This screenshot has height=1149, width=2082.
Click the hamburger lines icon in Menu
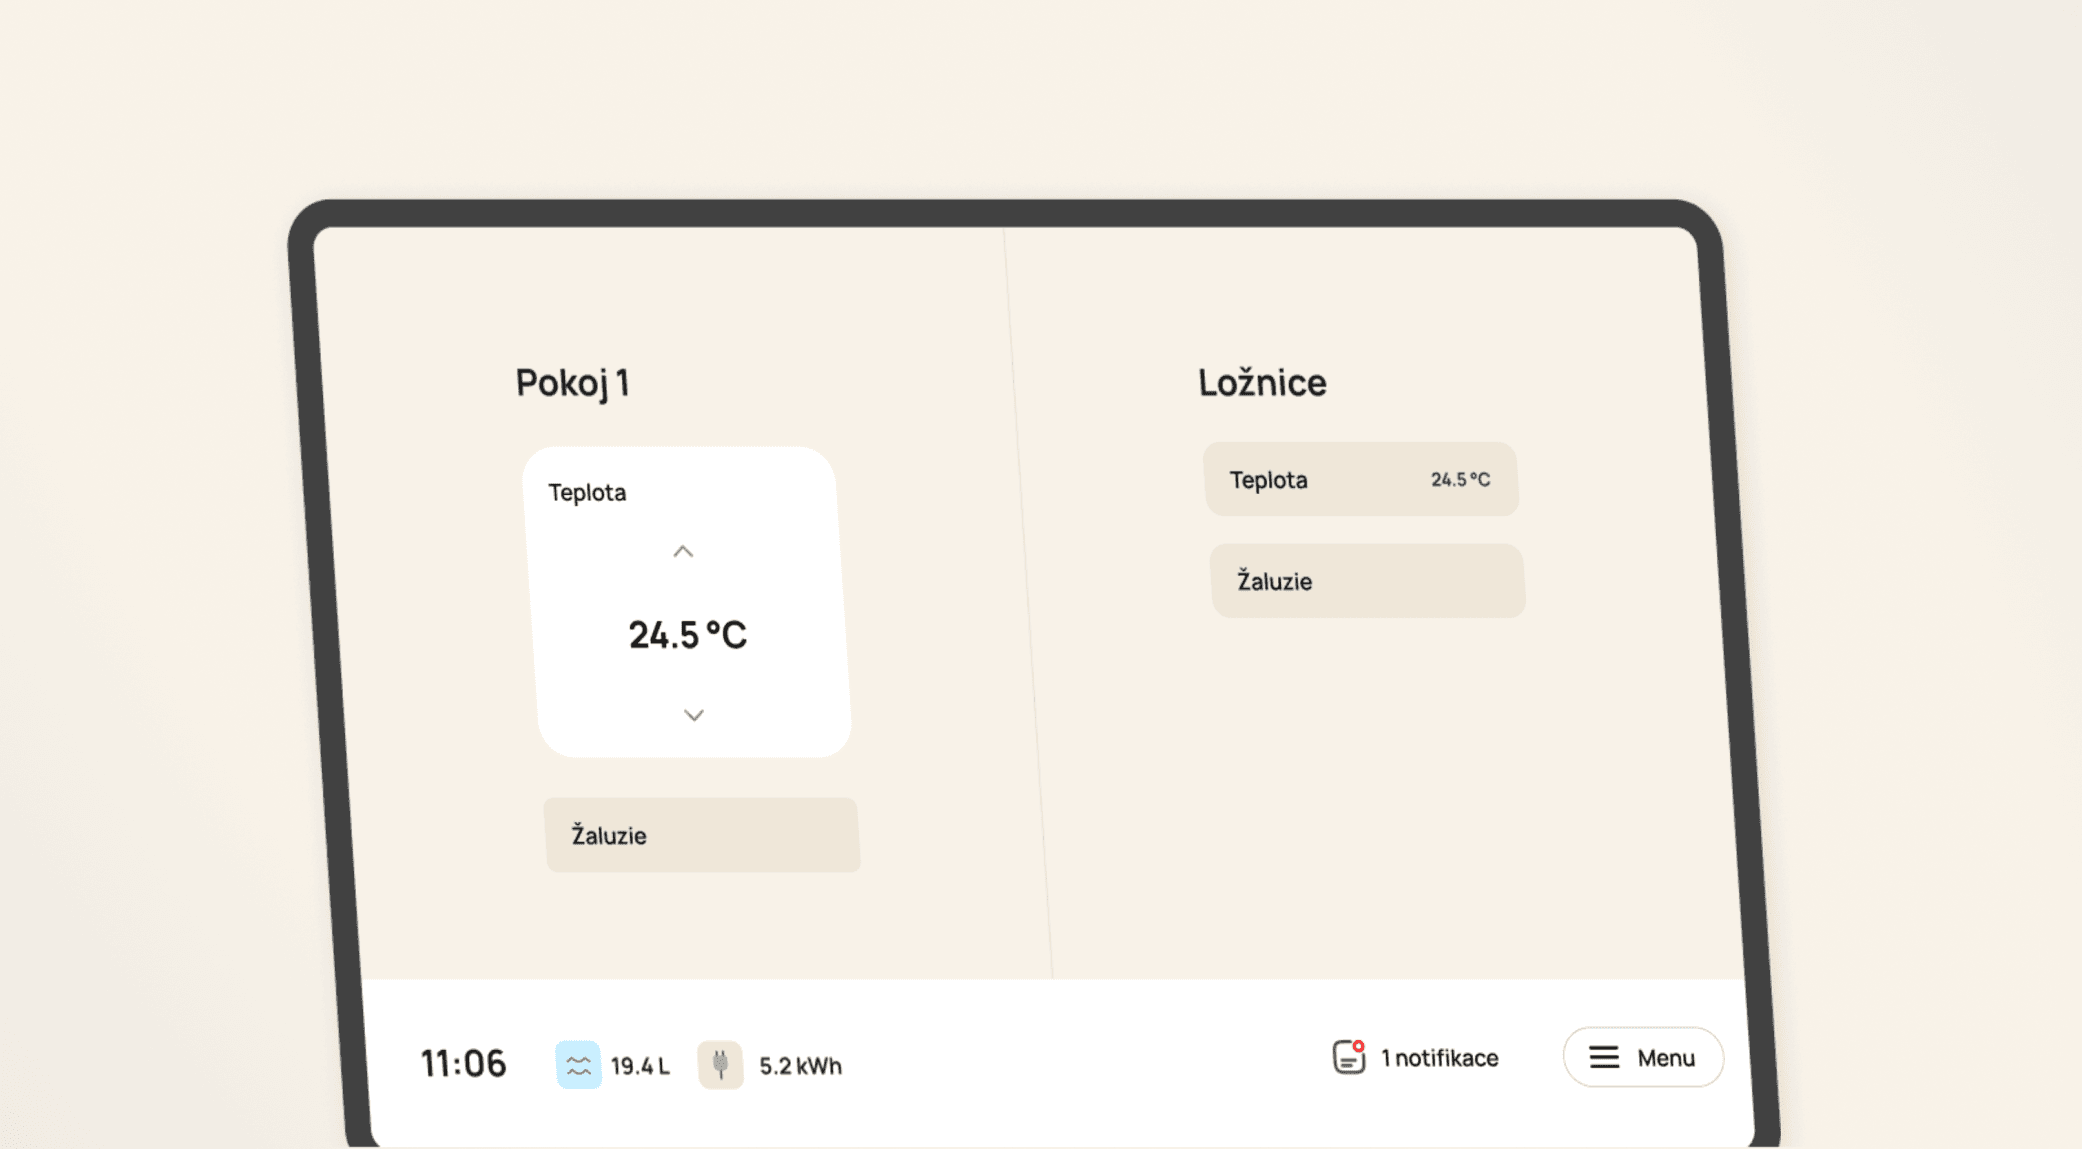tap(1604, 1057)
